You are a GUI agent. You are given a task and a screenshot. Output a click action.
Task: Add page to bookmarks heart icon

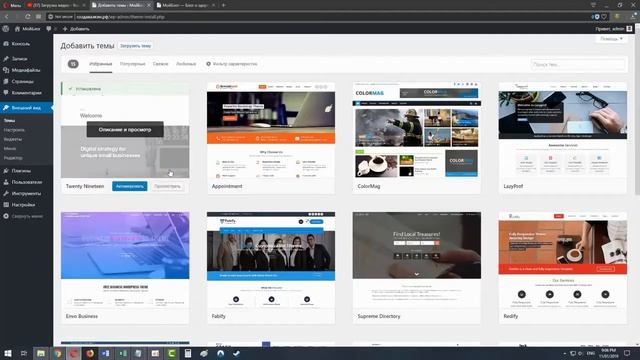click(604, 17)
